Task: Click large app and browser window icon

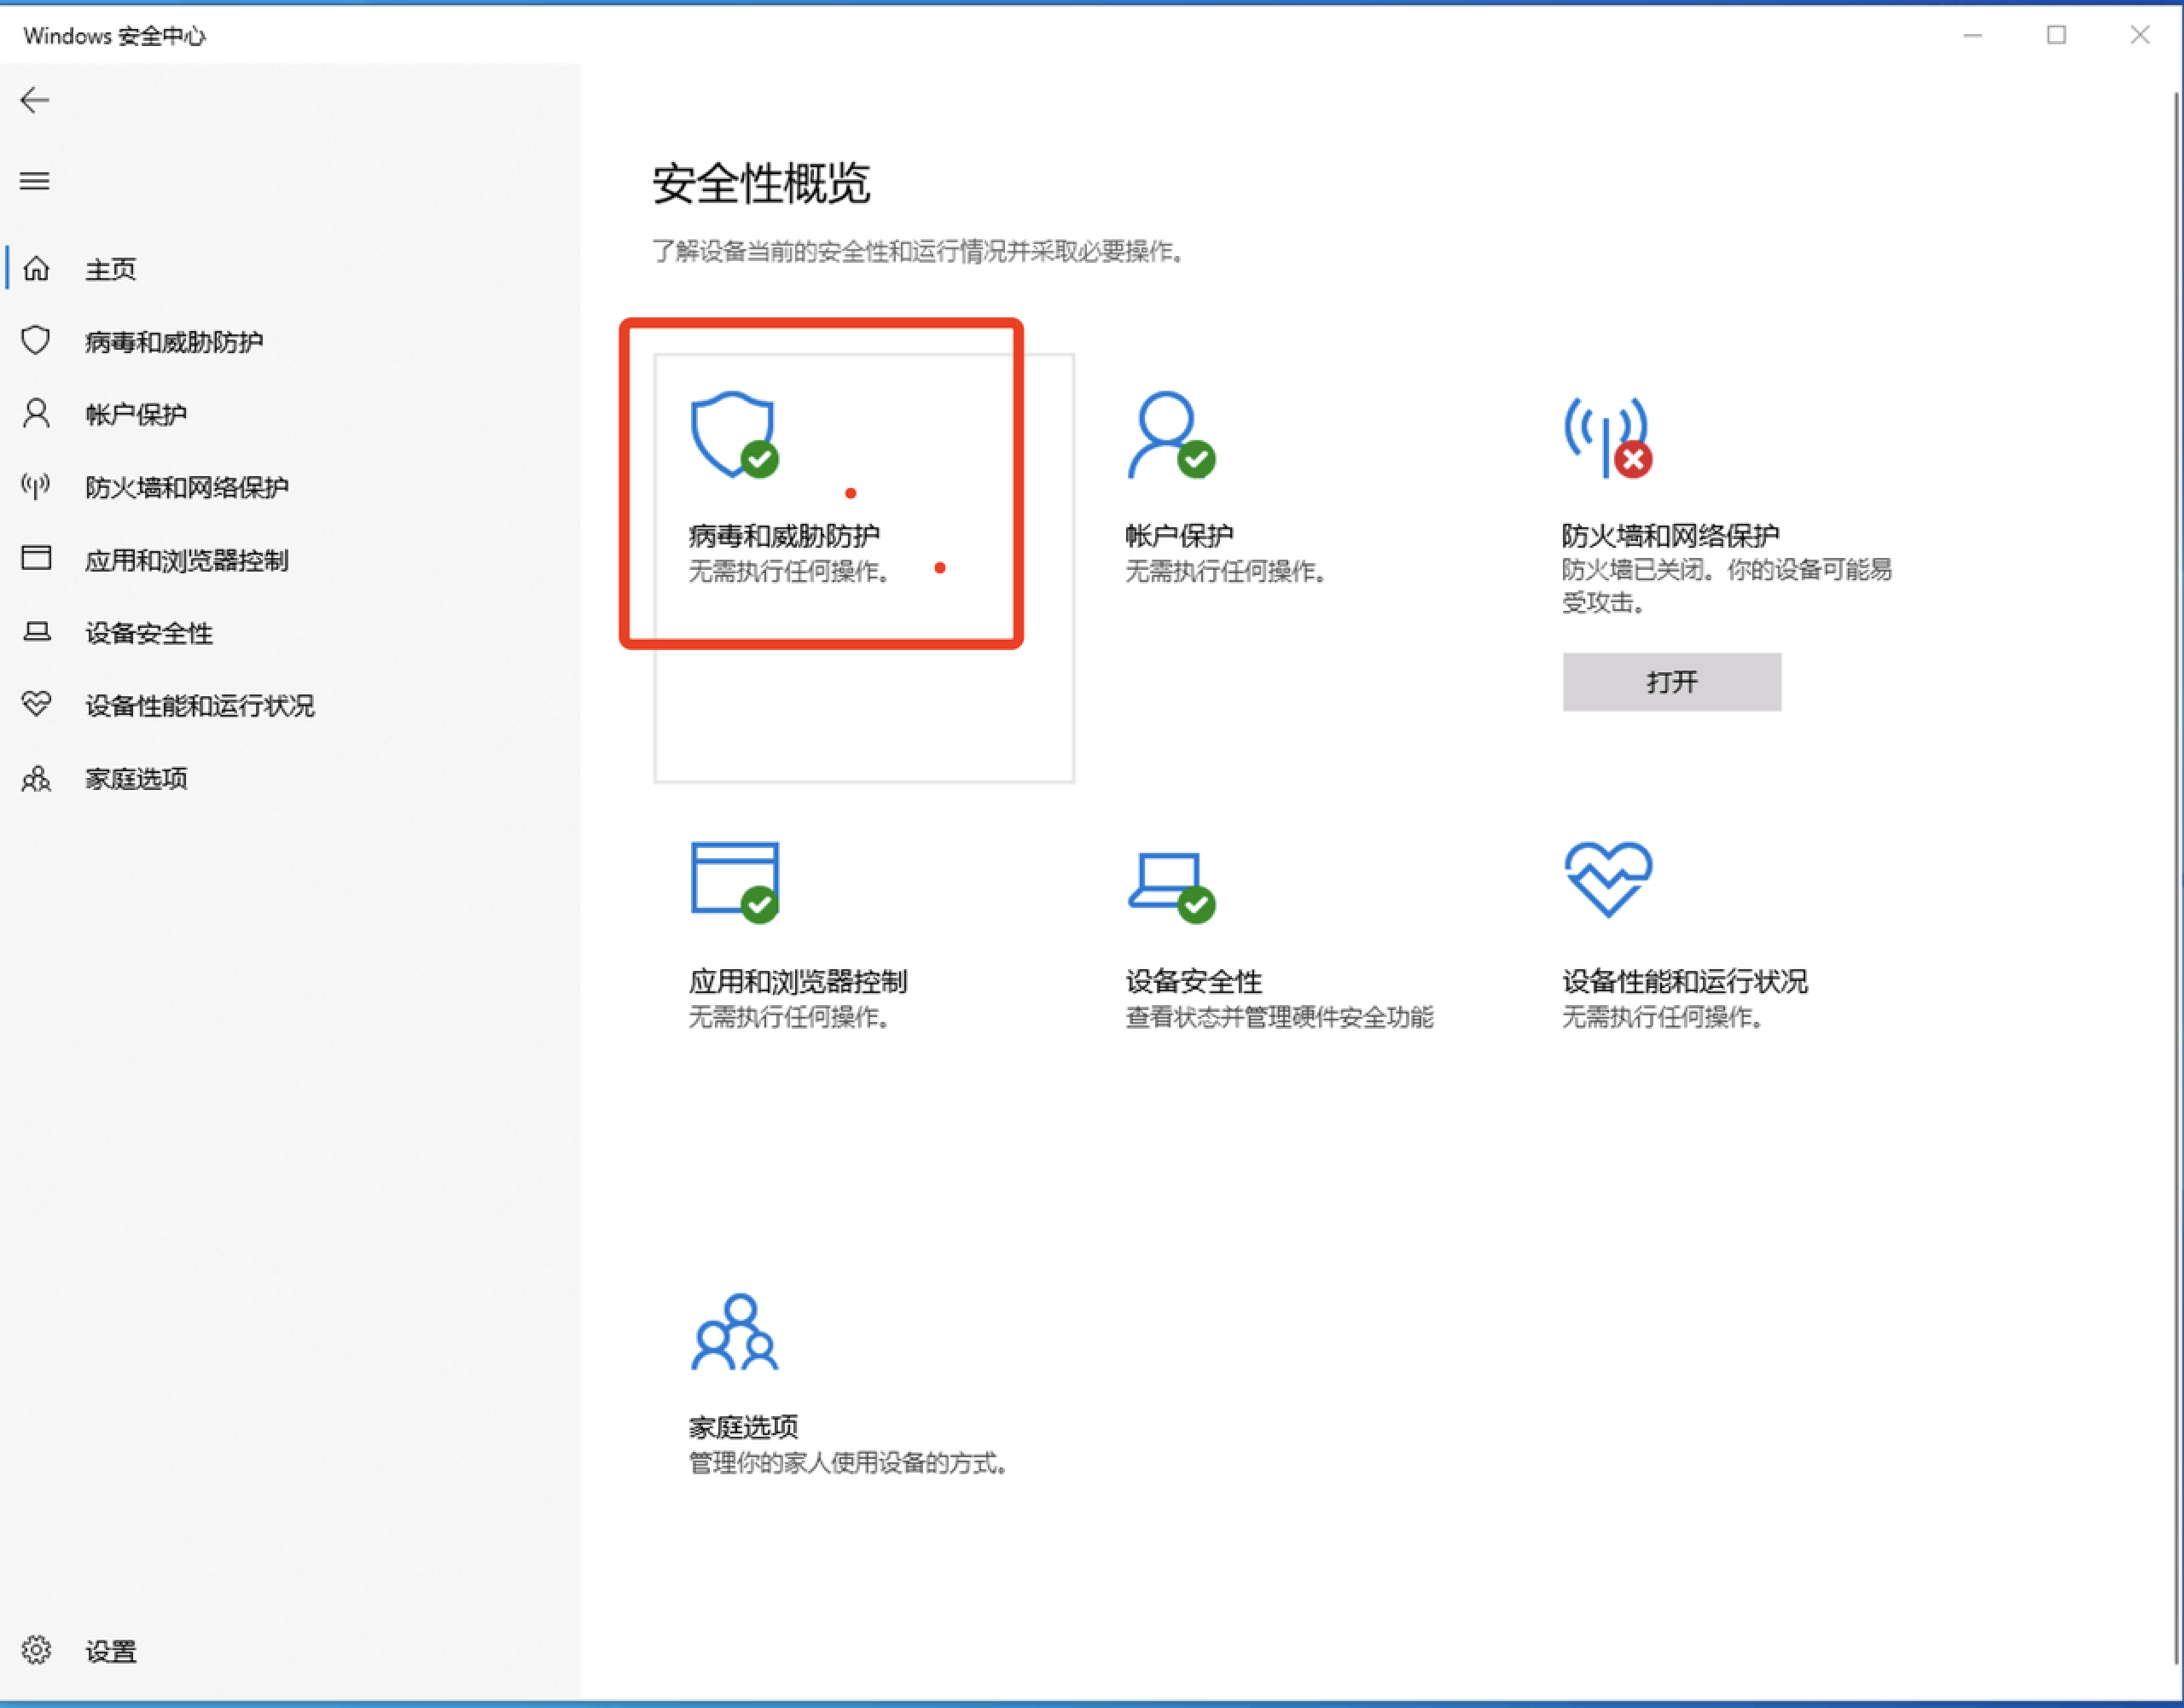Action: [x=735, y=882]
